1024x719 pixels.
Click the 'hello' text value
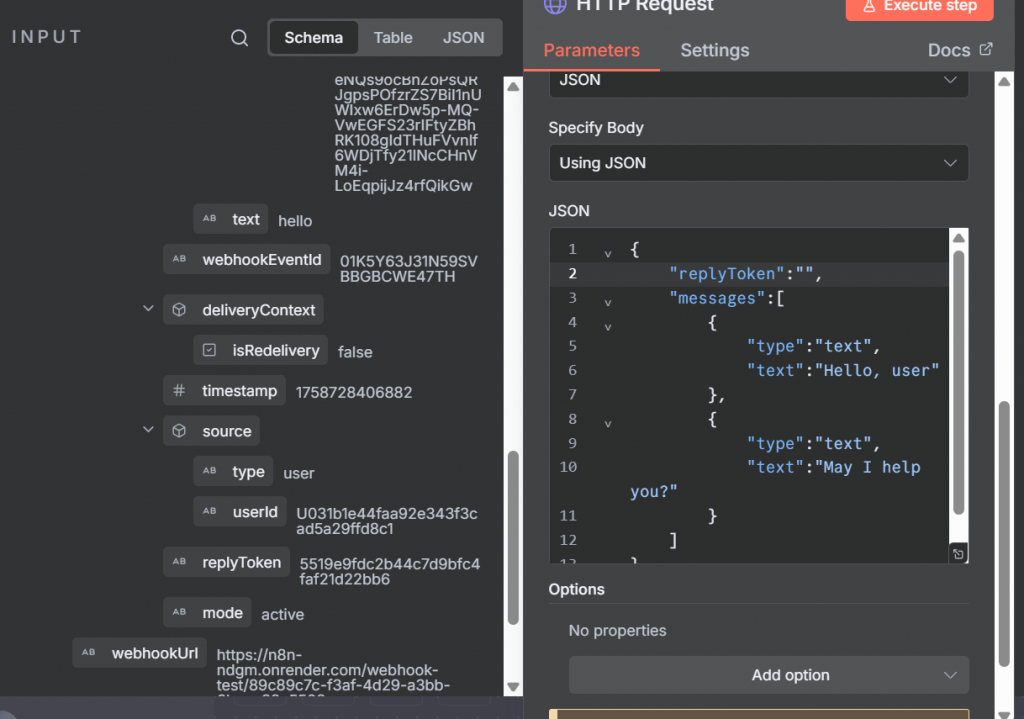pos(295,221)
